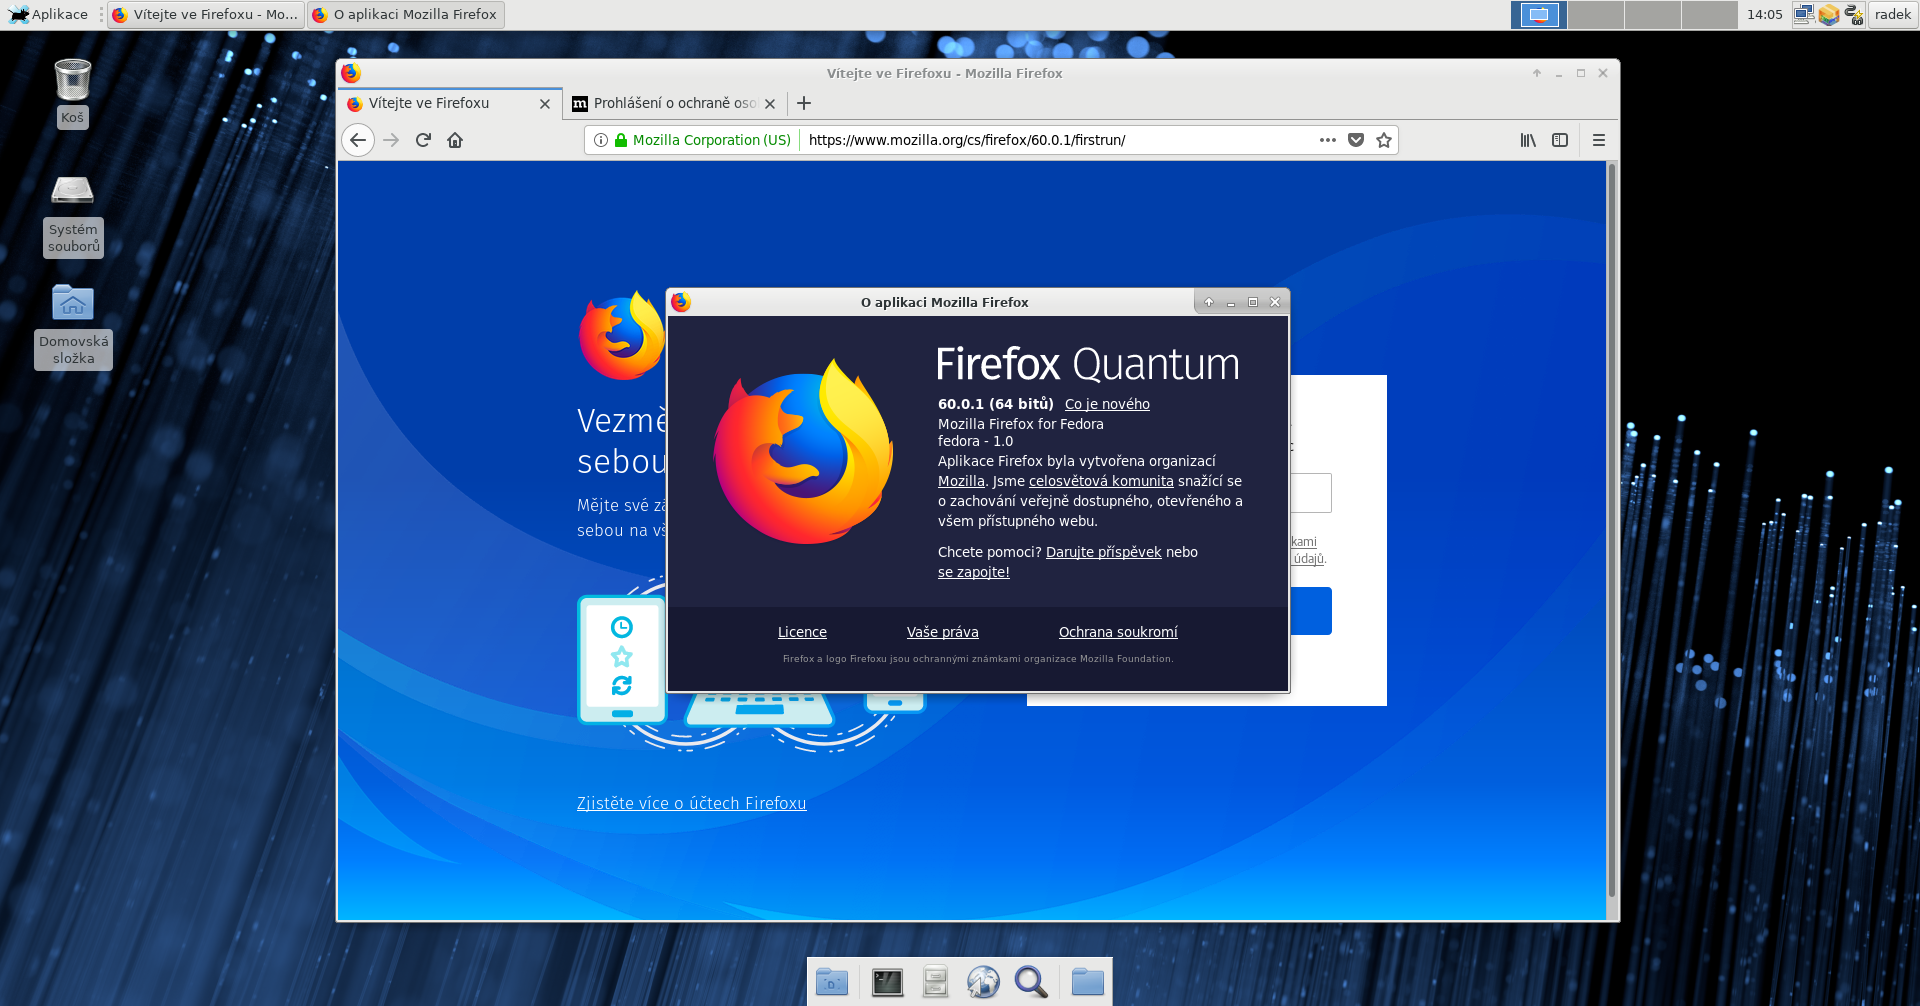The width and height of the screenshot is (1920, 1006).
Task: Bookmark this page with the star icon
Action: tap(1384, 140)
